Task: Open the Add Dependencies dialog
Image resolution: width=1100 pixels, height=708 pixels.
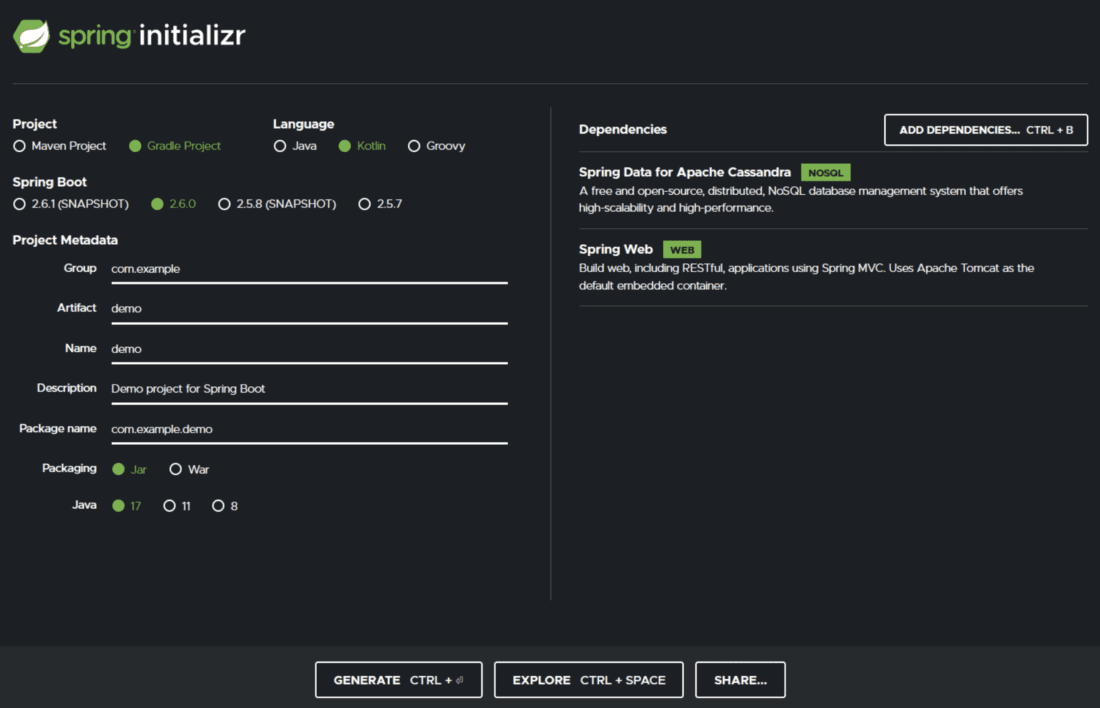Action: (985, 130)
